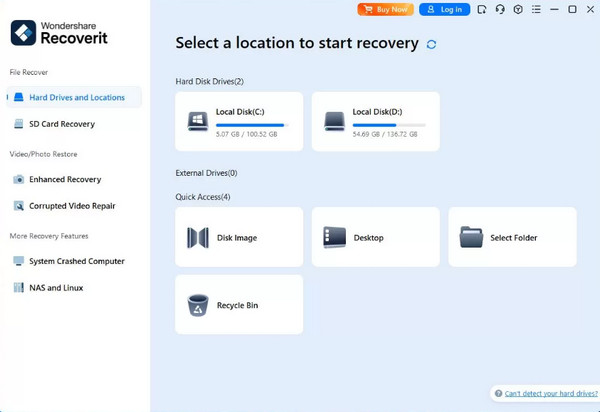Open System Crashed Computer
The width and height of the screenshot is (600, 412).
pyautogui.click(x=74, y=261)
